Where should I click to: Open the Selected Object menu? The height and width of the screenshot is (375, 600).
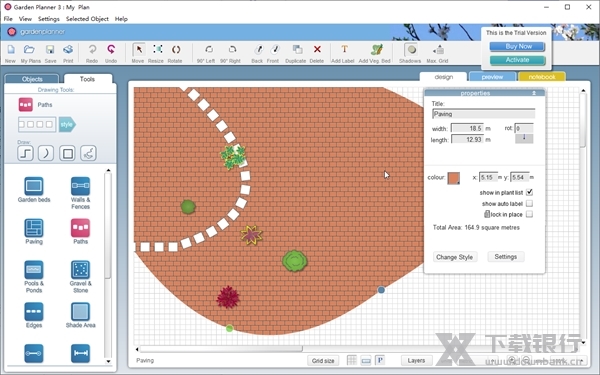tap(87, 19)
